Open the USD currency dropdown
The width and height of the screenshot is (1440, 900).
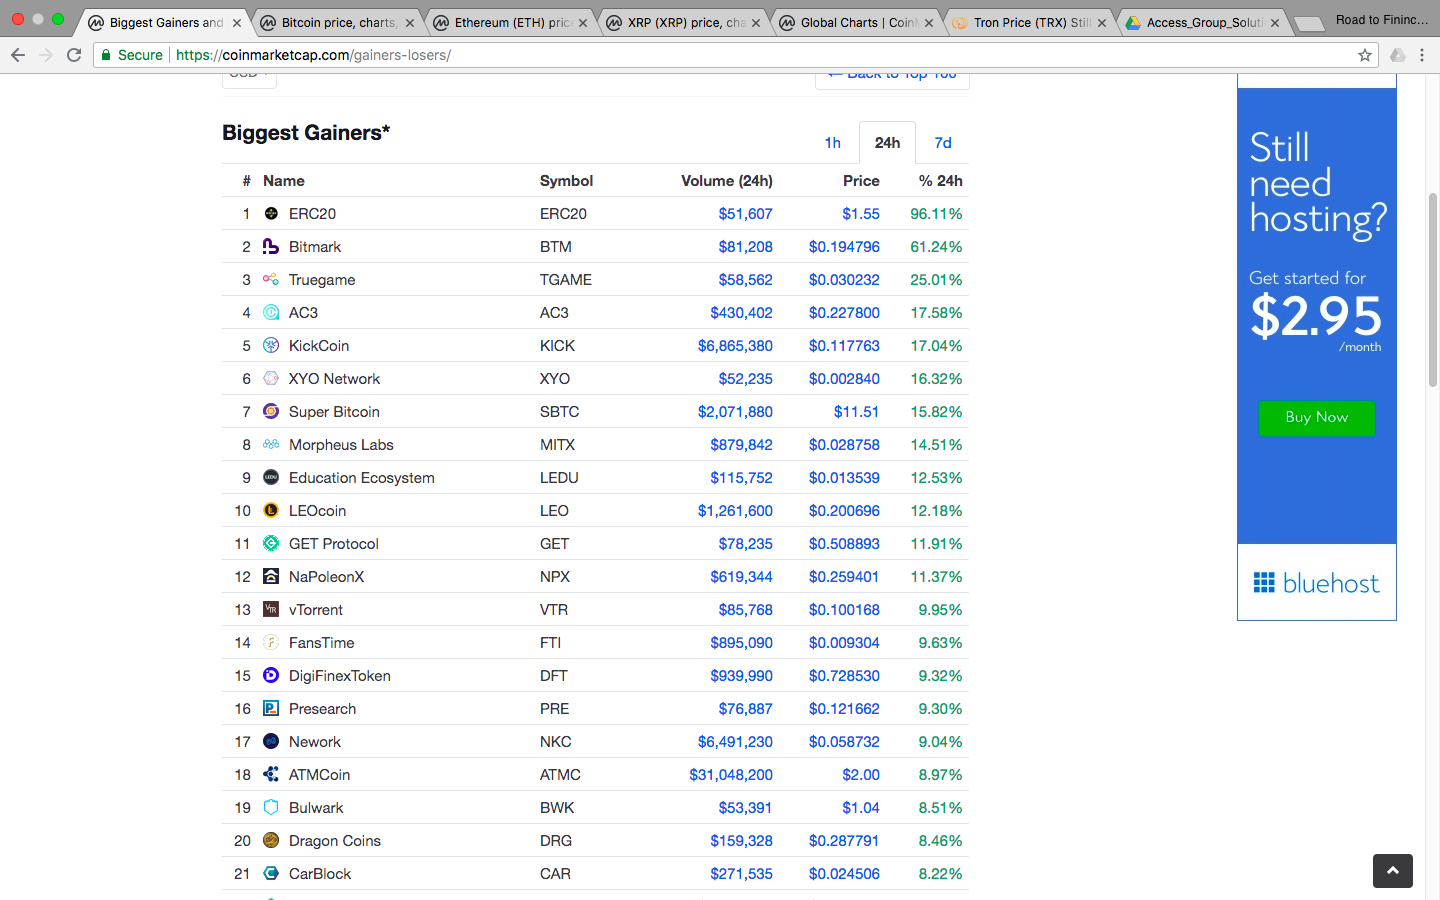pyautogui.click(x=249, y=78)
